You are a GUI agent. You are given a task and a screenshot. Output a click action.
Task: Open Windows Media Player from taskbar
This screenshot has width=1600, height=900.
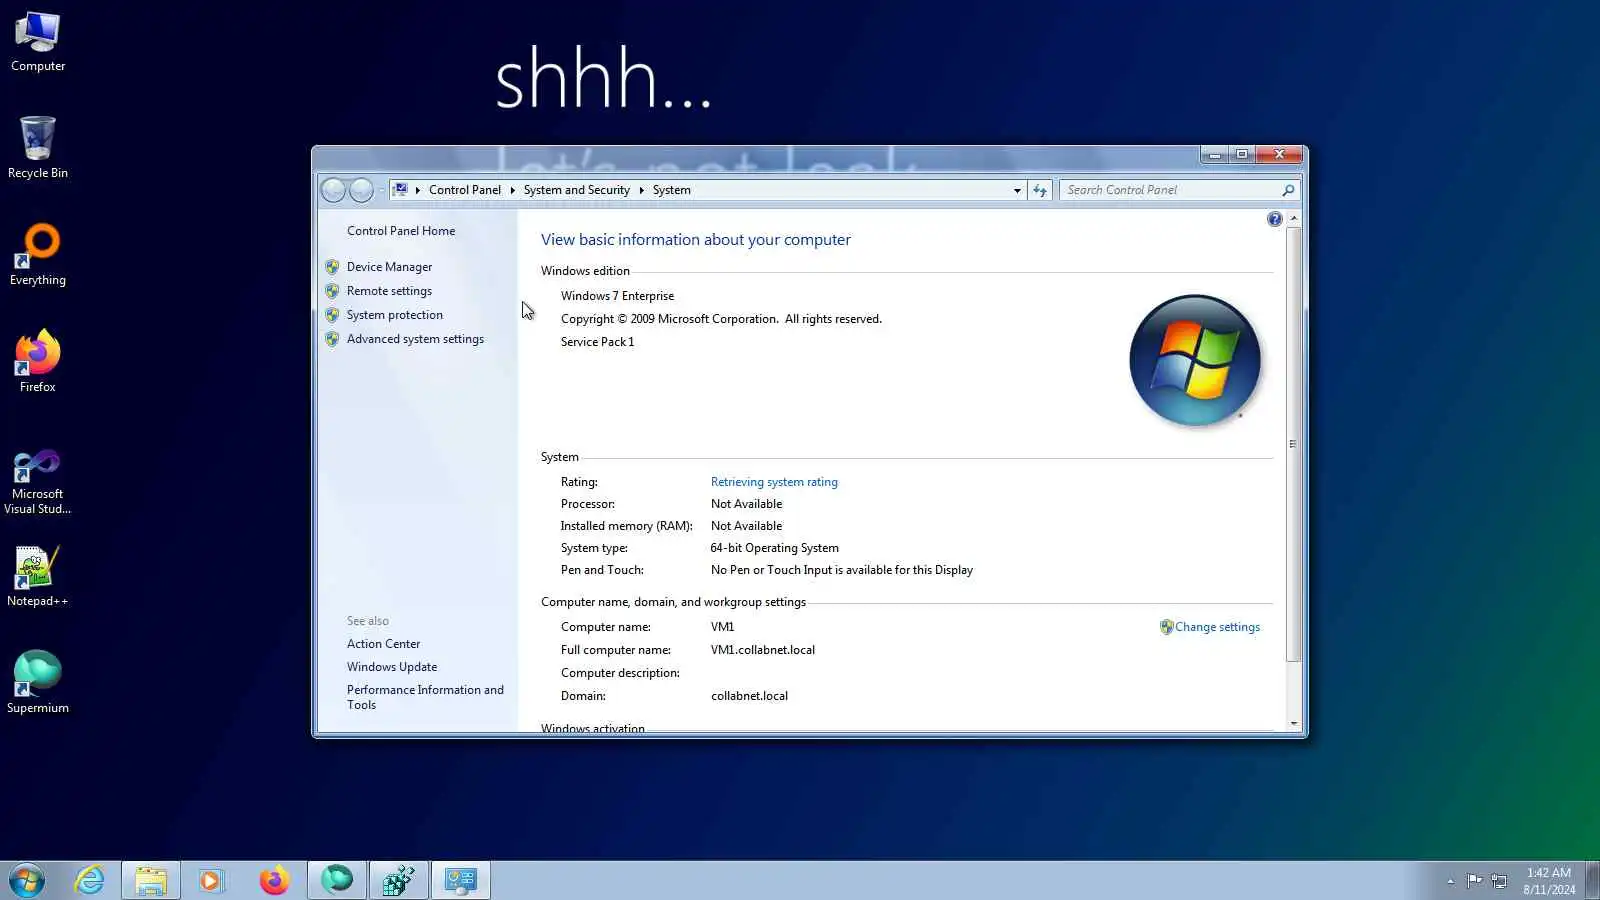(x=211, y=881)
